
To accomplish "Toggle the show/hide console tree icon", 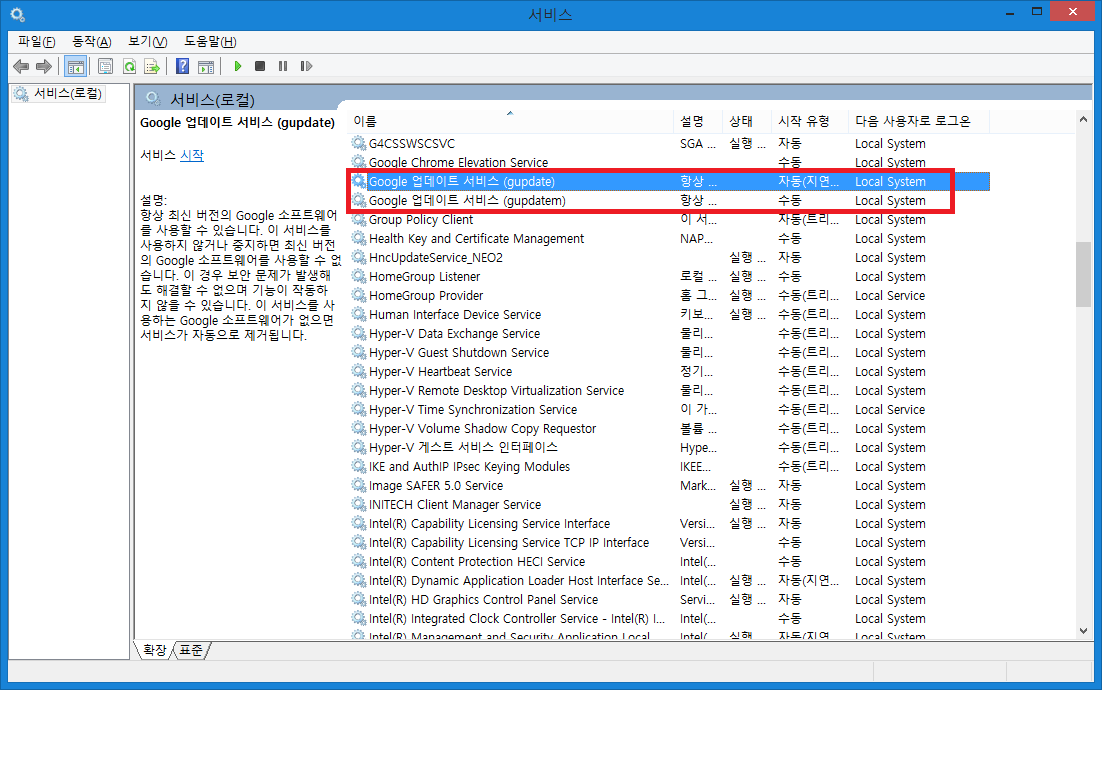I will 75,66.
